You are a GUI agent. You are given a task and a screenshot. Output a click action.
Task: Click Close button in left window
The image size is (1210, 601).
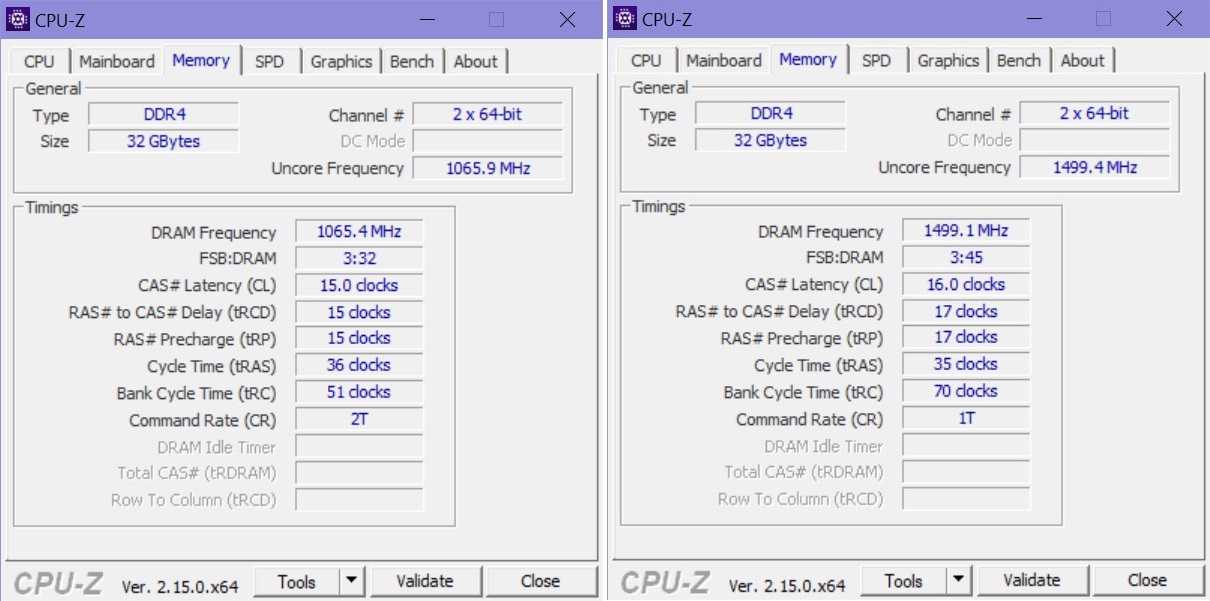[540, 581]
